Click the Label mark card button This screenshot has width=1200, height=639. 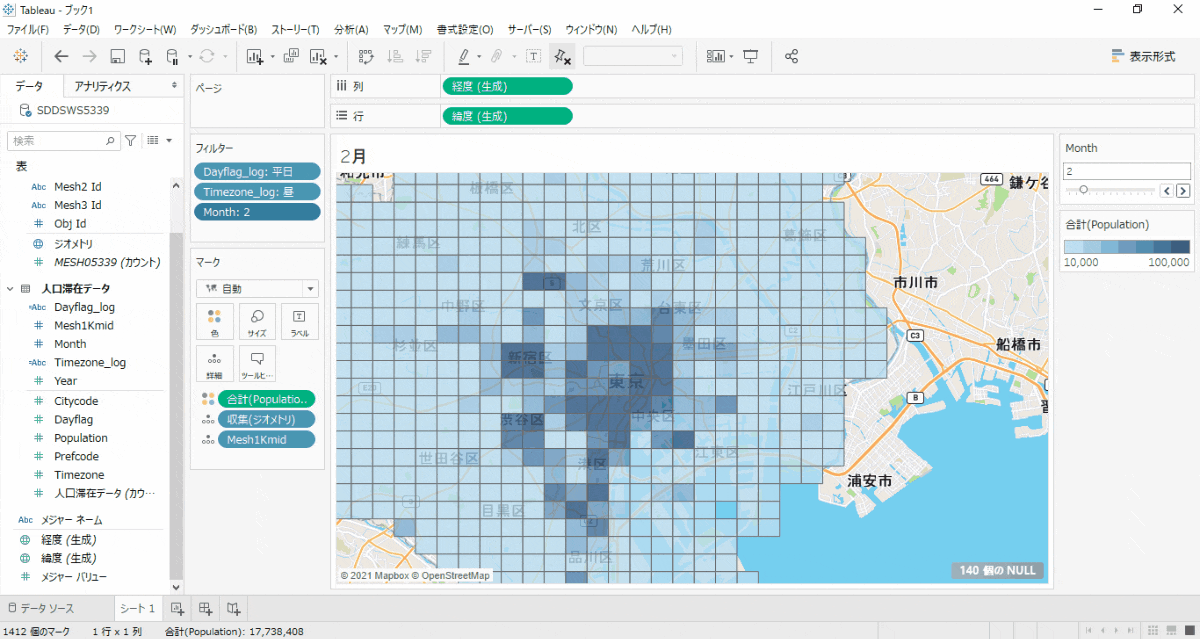click(x=299, y=321)
